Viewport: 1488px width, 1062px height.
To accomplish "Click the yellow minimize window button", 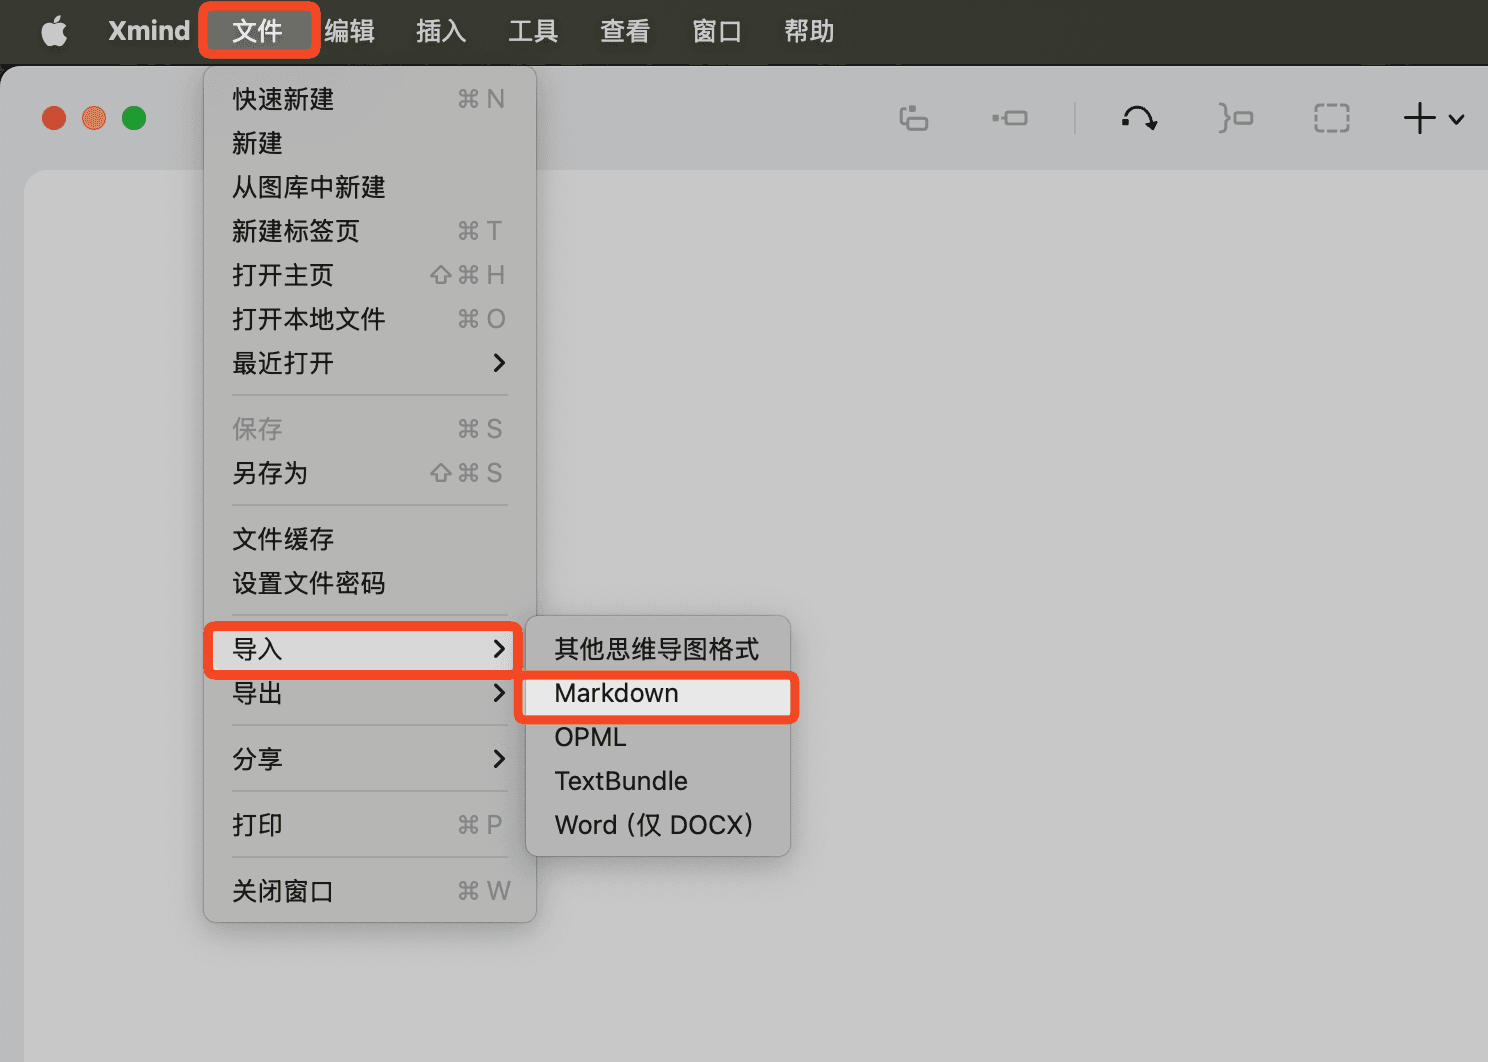I will pyautogui.click(x=94, y=118).
